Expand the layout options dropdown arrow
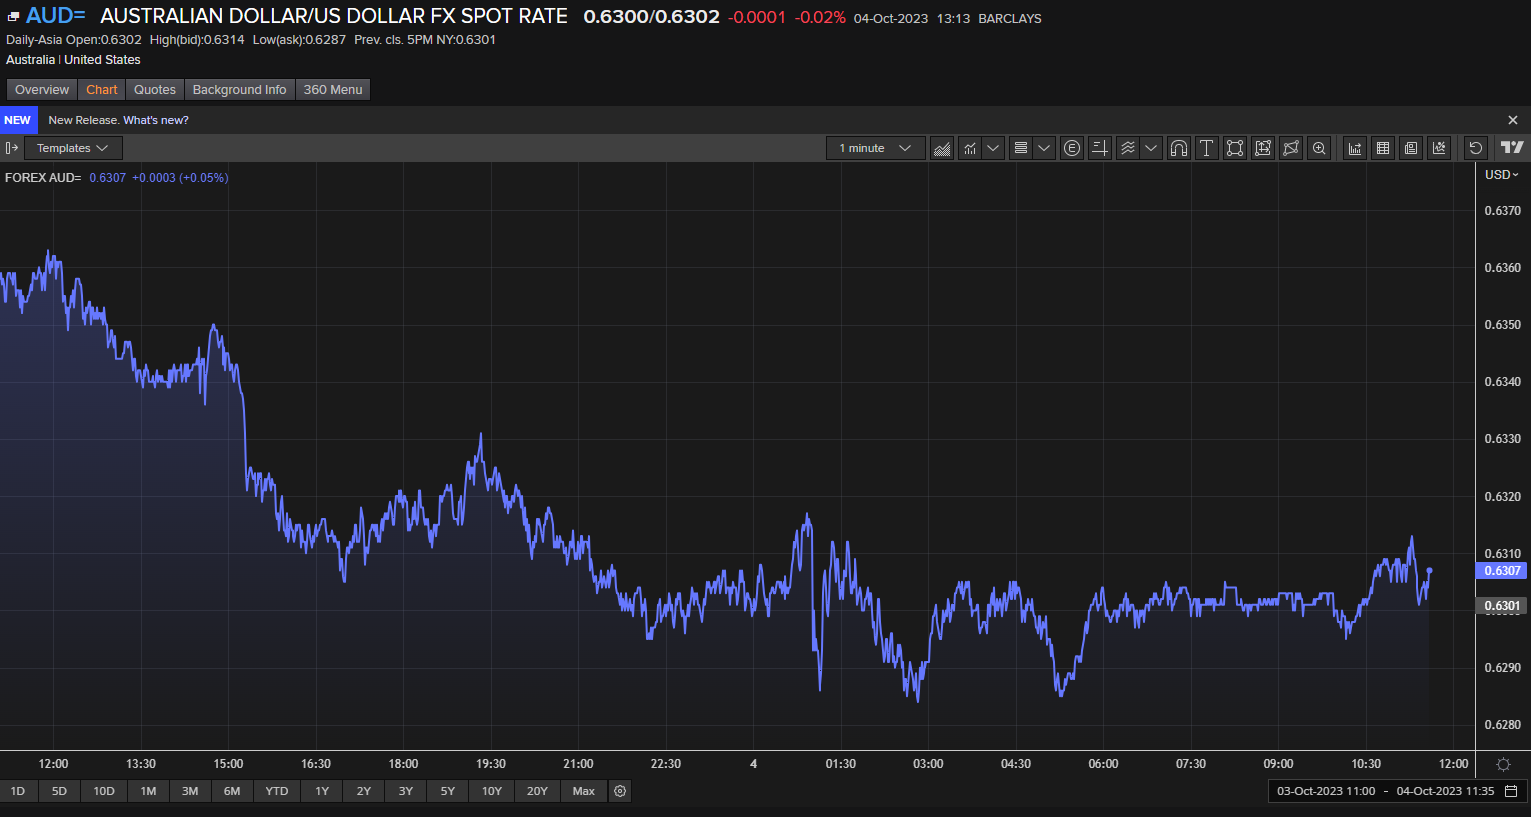Viewport: 1531px width, 817px height. tap(1044, 148)
